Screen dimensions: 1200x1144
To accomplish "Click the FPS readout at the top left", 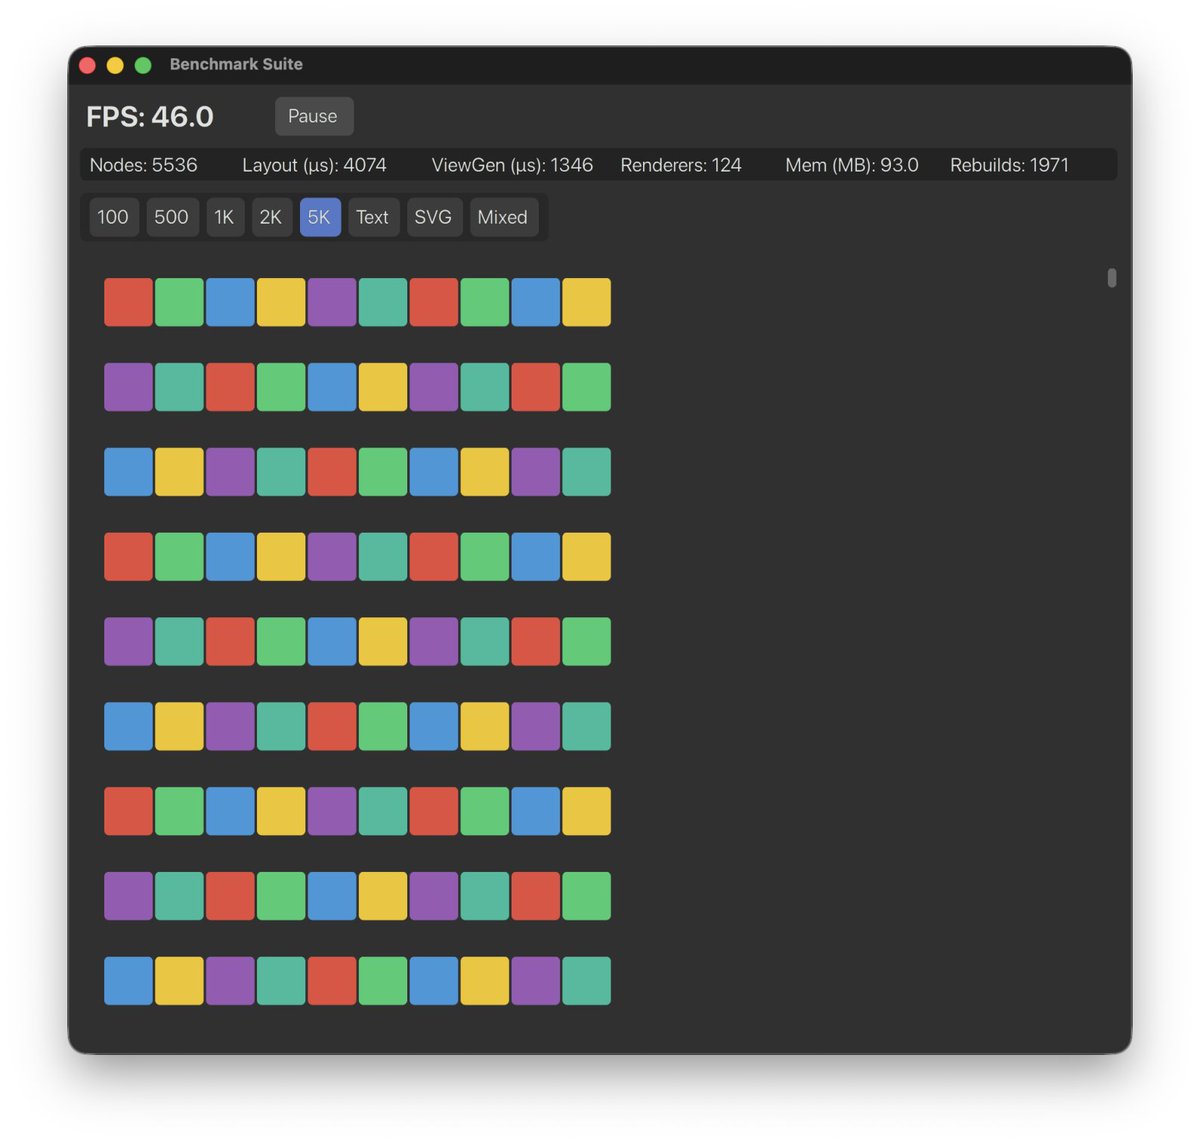I will pos(148,116).
